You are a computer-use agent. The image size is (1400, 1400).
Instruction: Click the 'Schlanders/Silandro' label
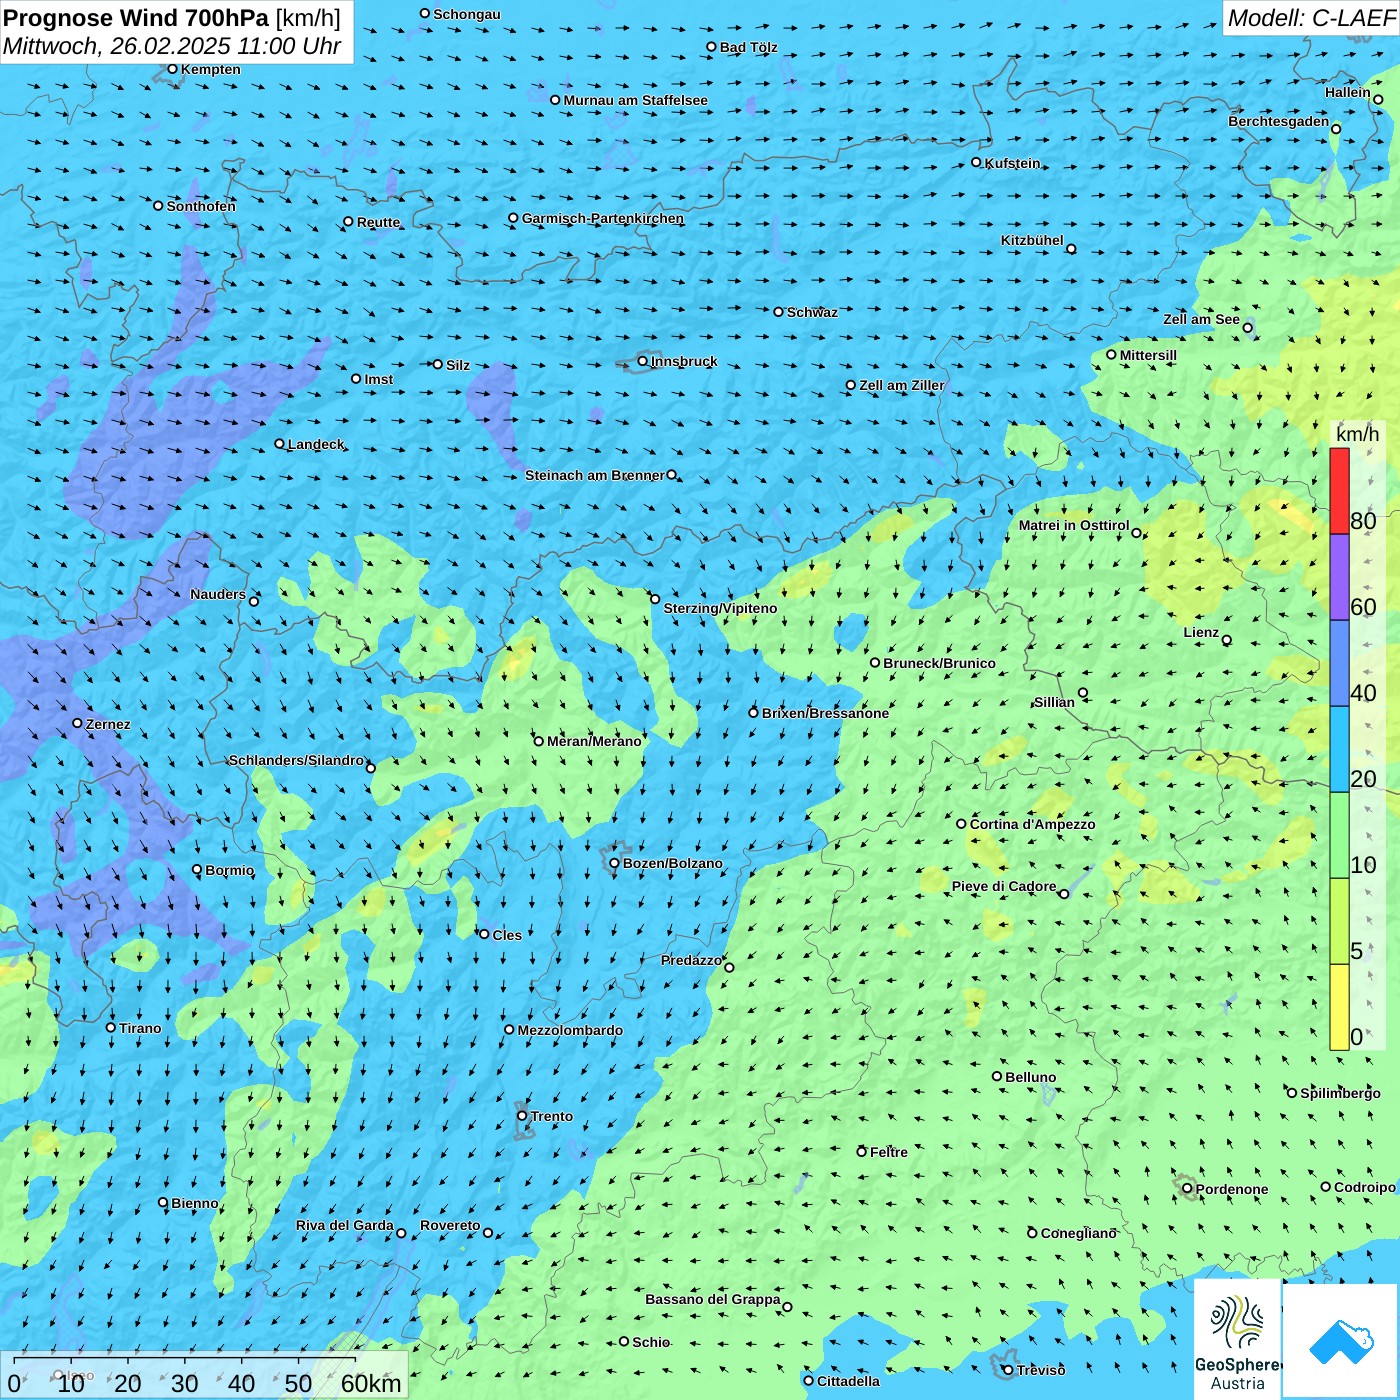(x=296, y=760)
